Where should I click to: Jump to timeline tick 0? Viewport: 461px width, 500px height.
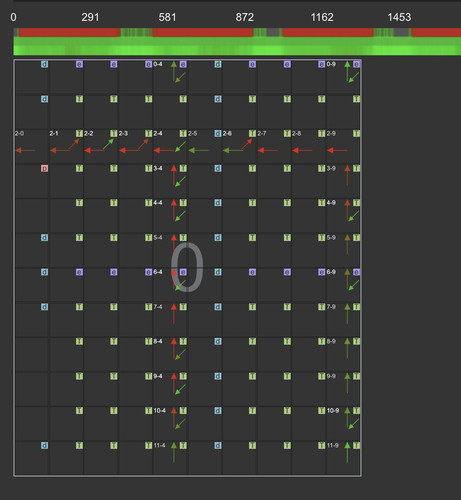13,17
